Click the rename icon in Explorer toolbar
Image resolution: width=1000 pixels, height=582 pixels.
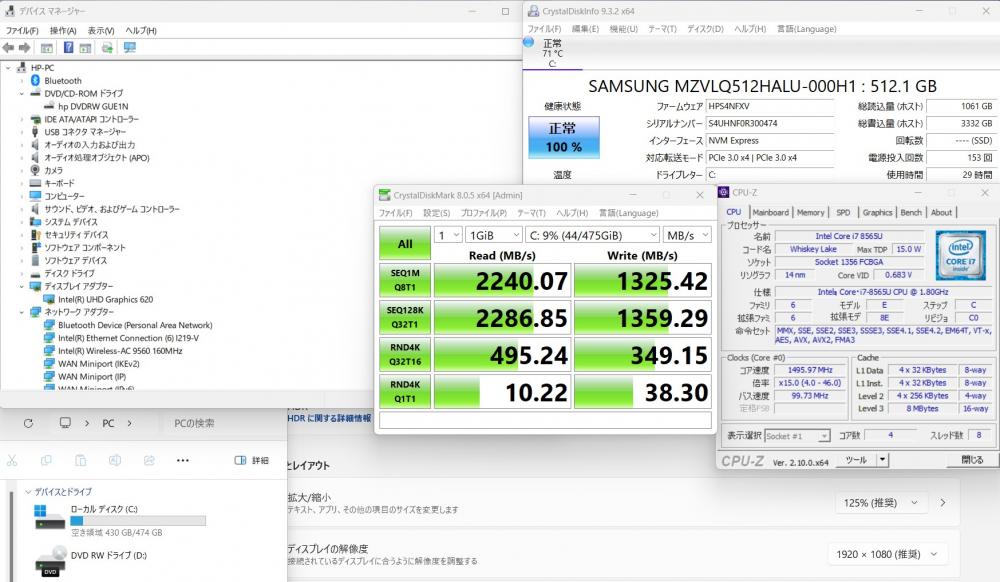click(x=115, y=460)
